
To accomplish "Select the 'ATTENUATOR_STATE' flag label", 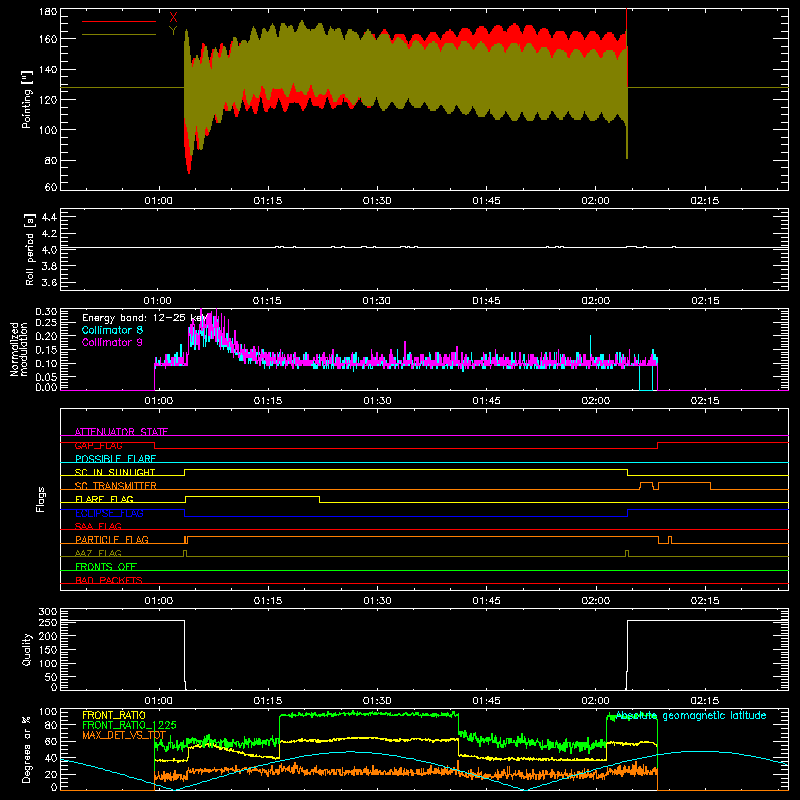I will tap(121, 432).
